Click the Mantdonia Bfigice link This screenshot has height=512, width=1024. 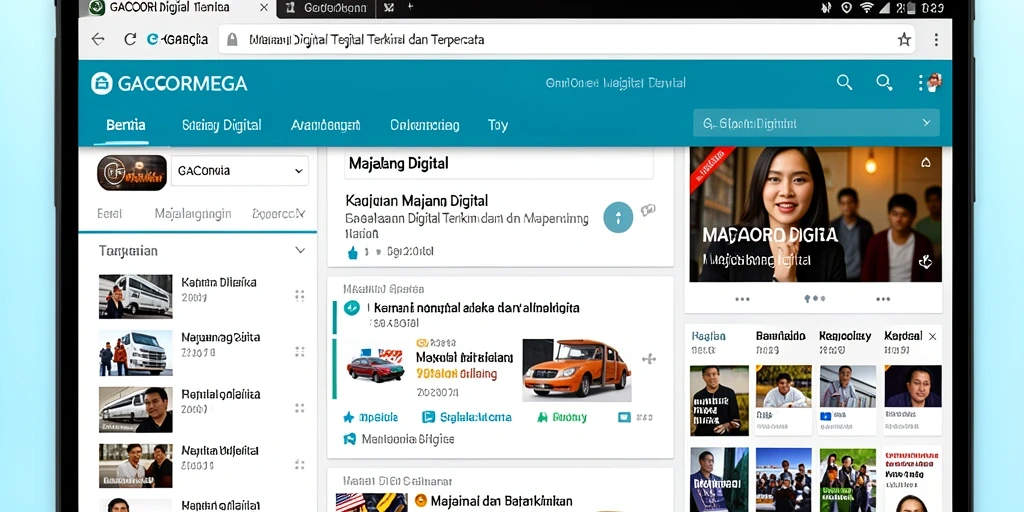click(x=398, y=439)
